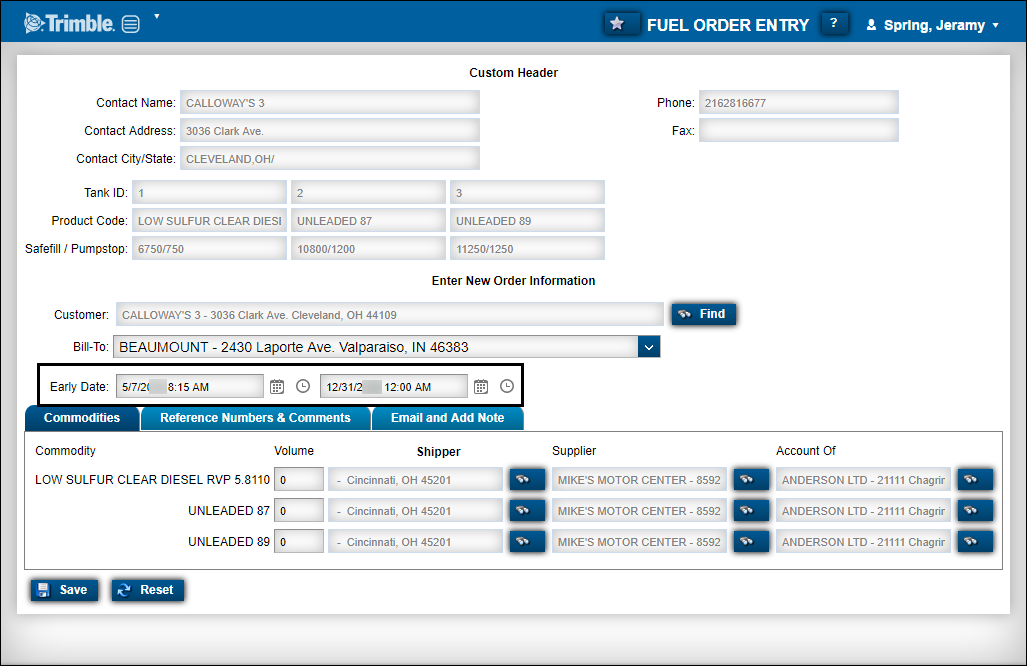The image size is (1027, 666).
Task: Set volume for Unleaded 89
Action: coord(299,542)
